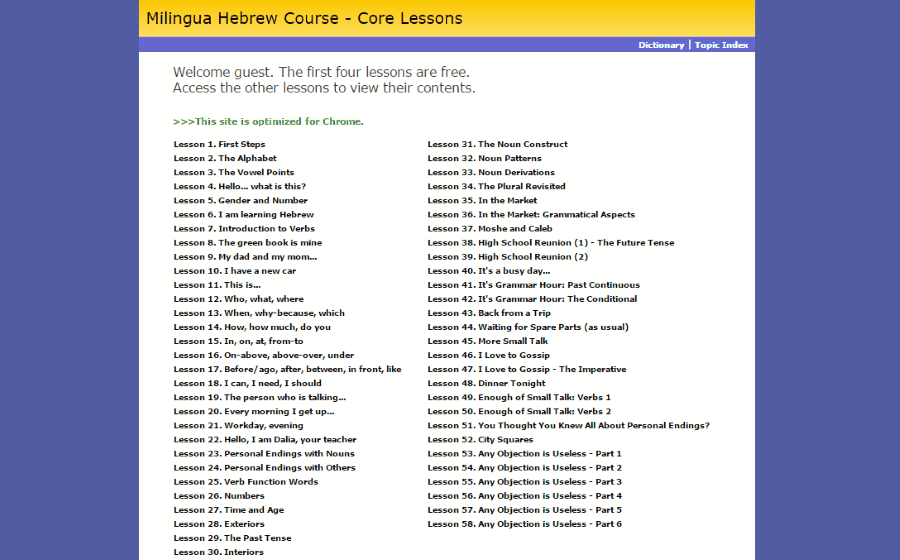Viewport: 900px width, 560px height.
Task: Open Lesson 39. High School Reunion (2)
Action: click(508, 256)
